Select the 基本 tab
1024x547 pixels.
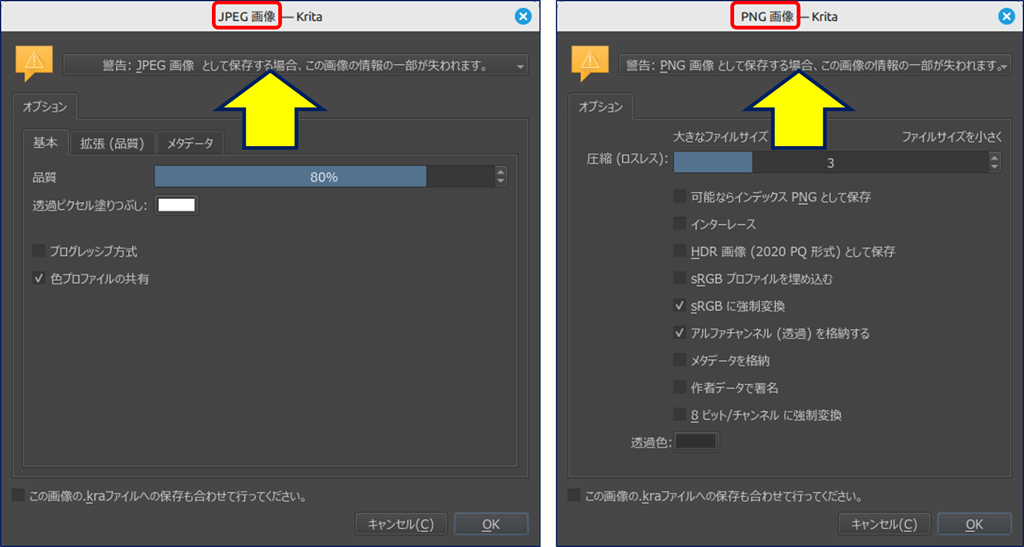point(46,143)
